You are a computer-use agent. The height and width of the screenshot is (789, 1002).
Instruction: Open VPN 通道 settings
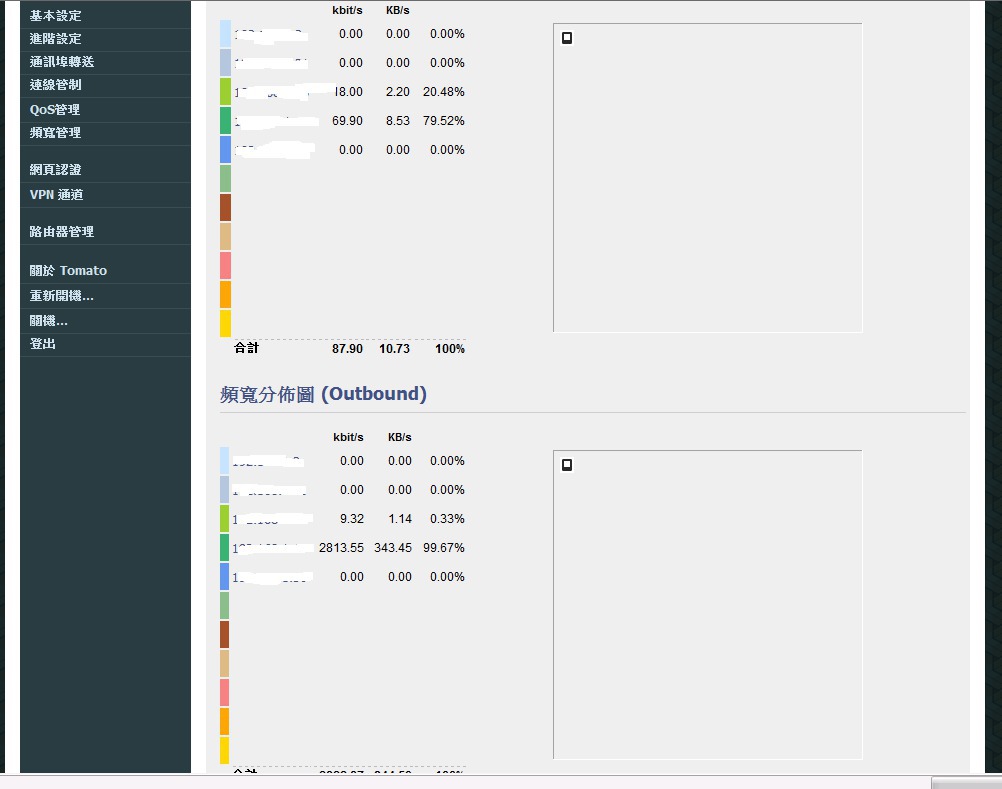coord(56,194)
